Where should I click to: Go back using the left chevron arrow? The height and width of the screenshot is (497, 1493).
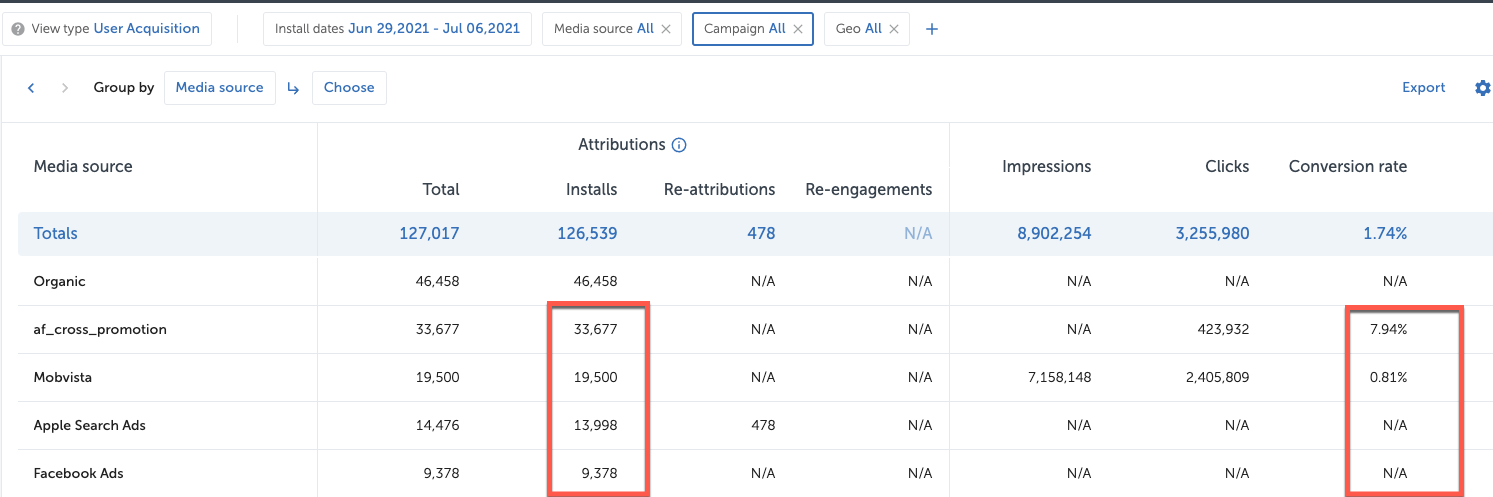31,88
